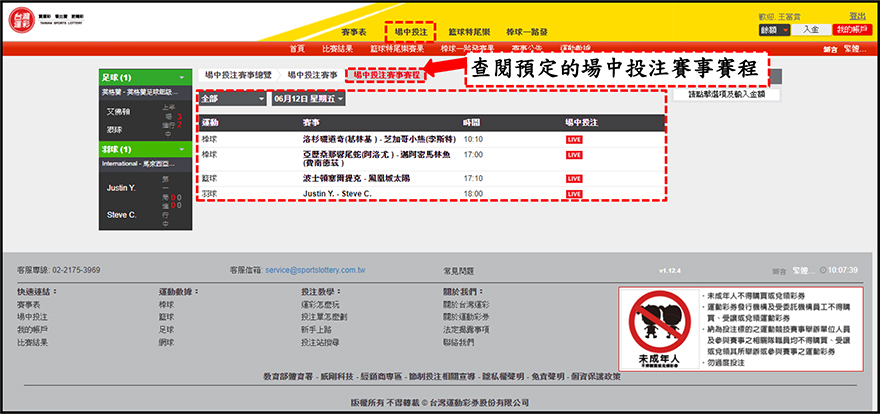Click LIVE badge for 17:10 basketball match
This screenshot has width=880, height=414.
pyautogui.click(x=574, y=178)
